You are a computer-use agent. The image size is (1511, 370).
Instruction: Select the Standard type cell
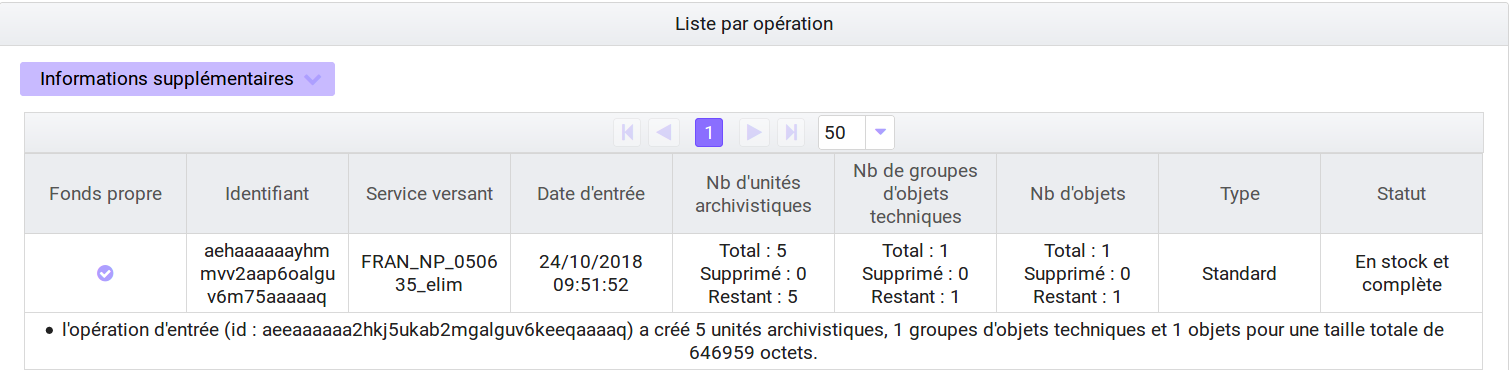point(1239,273)
